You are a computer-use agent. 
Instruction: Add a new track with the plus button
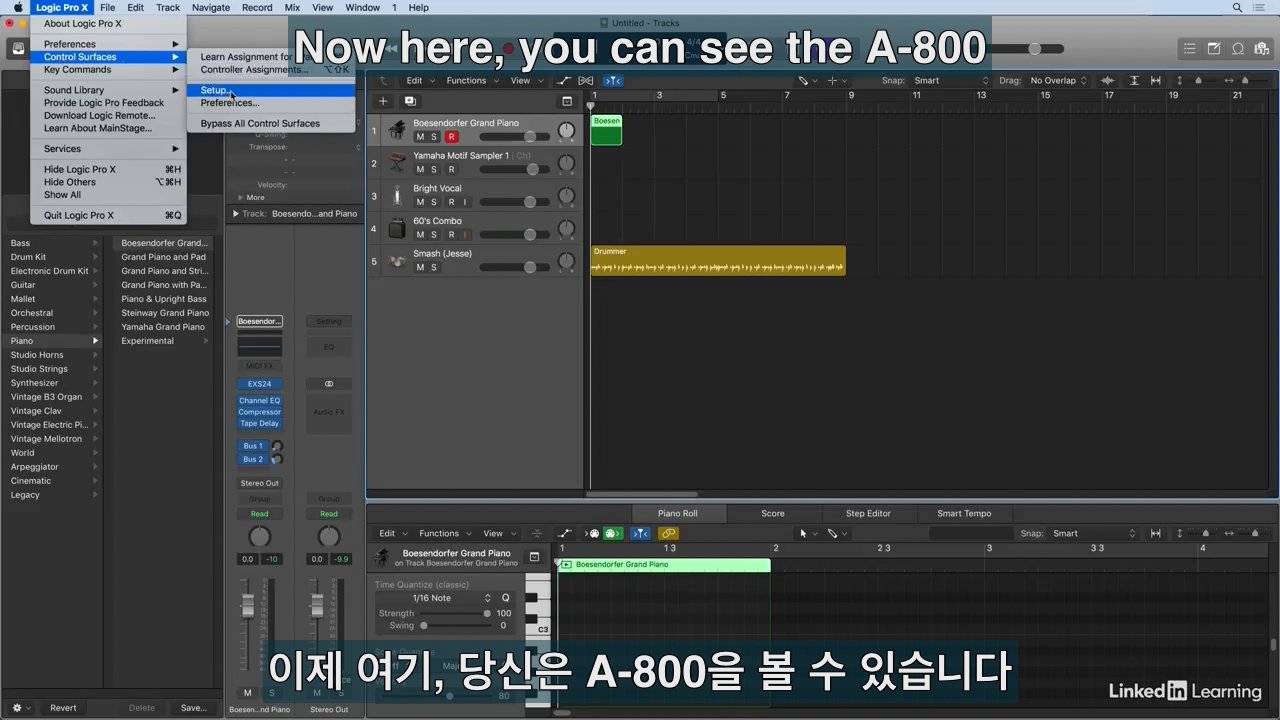click(x=382, y=101)
